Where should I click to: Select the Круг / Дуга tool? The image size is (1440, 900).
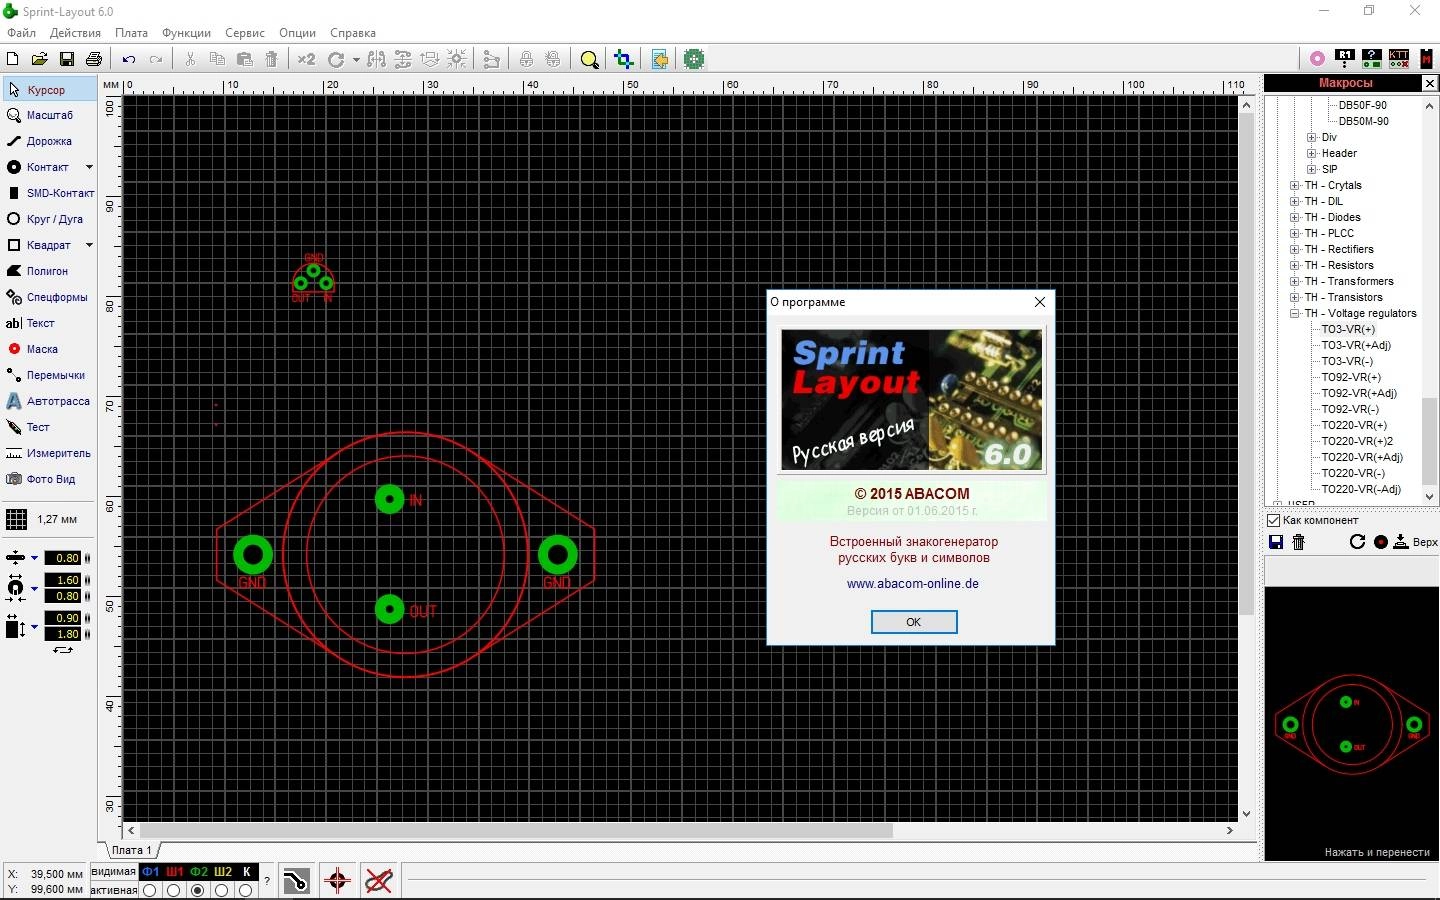click(50, 219)
